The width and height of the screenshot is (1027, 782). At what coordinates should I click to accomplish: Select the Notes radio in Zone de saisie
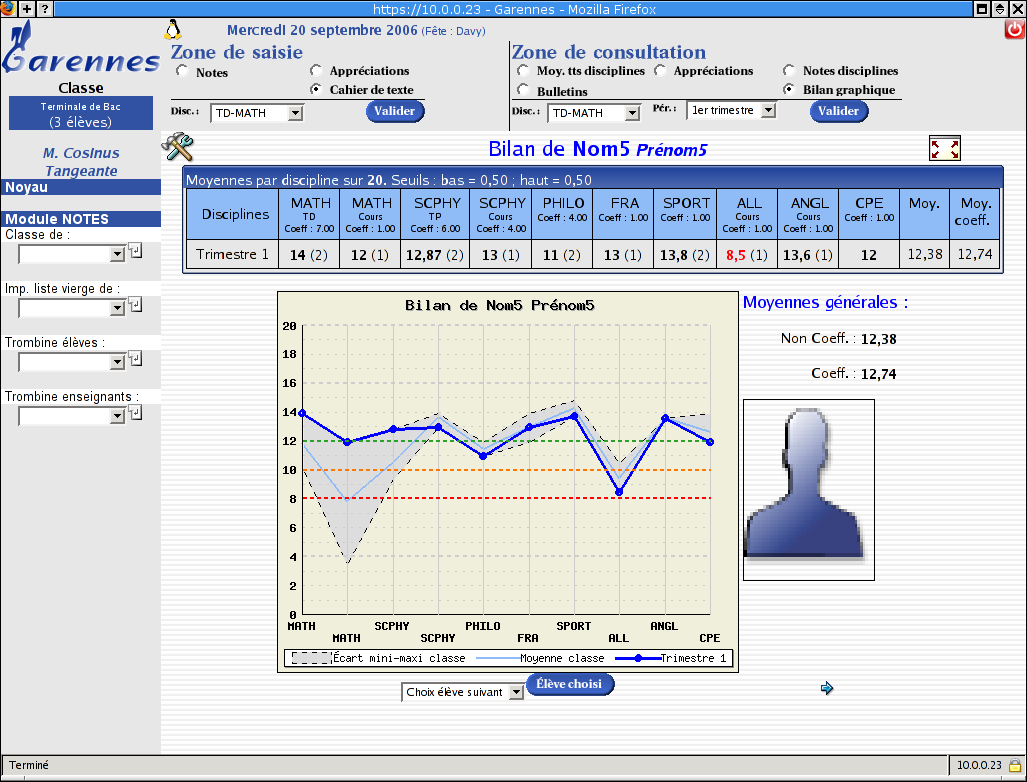(x=182, y=72)
